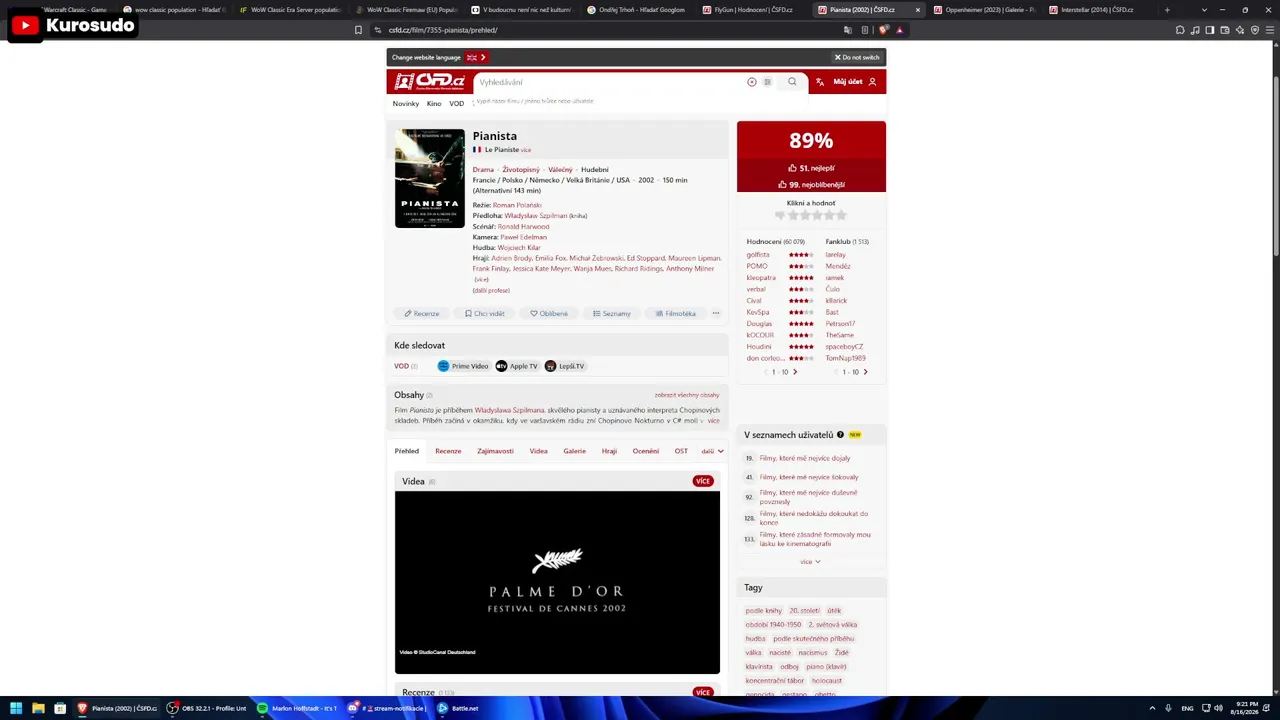The image size is (1280, 720).
Task: Expand the cast list with více
Action: click(482, 280)
